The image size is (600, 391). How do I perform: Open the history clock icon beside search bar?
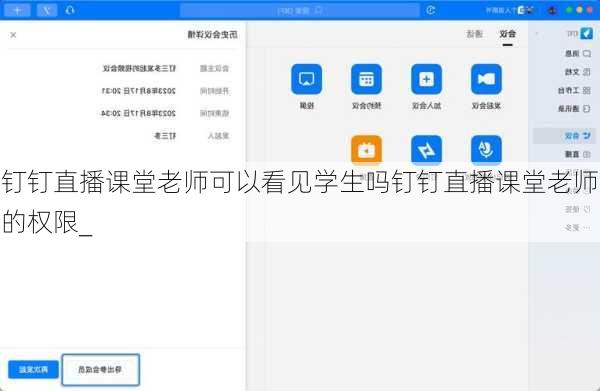tap(430, 10)
